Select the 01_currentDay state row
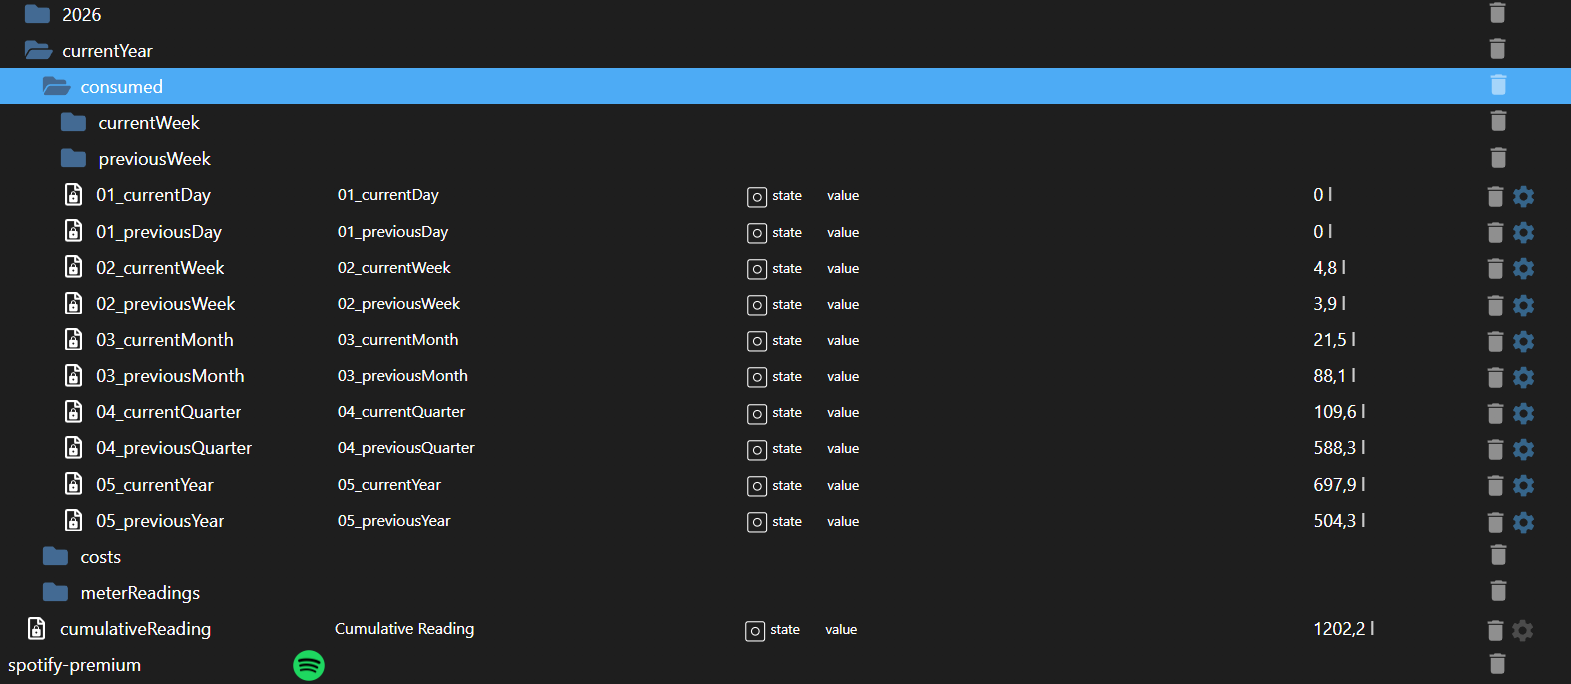 click(x=785, y=195)
